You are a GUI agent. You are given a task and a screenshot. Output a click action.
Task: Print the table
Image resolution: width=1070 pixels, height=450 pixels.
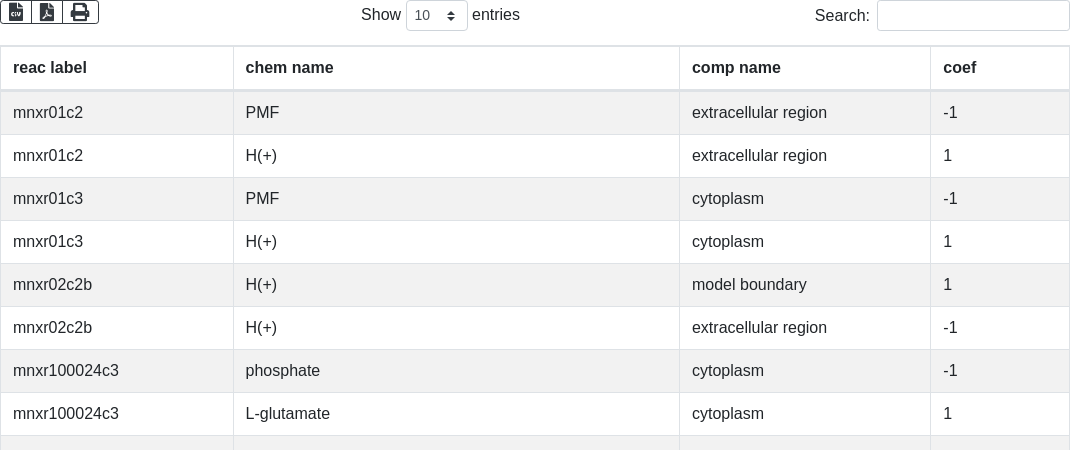click(x=80, y=12)
